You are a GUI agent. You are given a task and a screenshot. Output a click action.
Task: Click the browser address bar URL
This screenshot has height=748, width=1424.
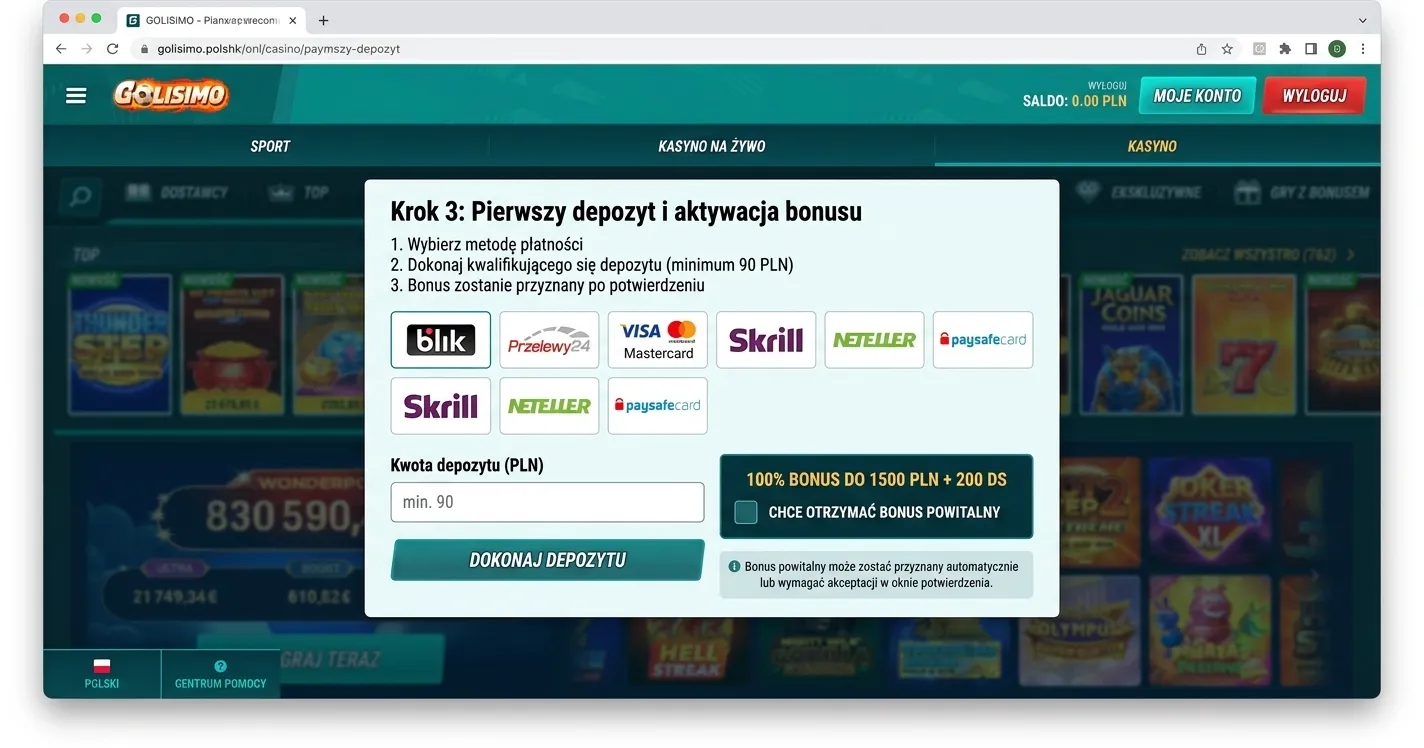[x=279, y=49]
